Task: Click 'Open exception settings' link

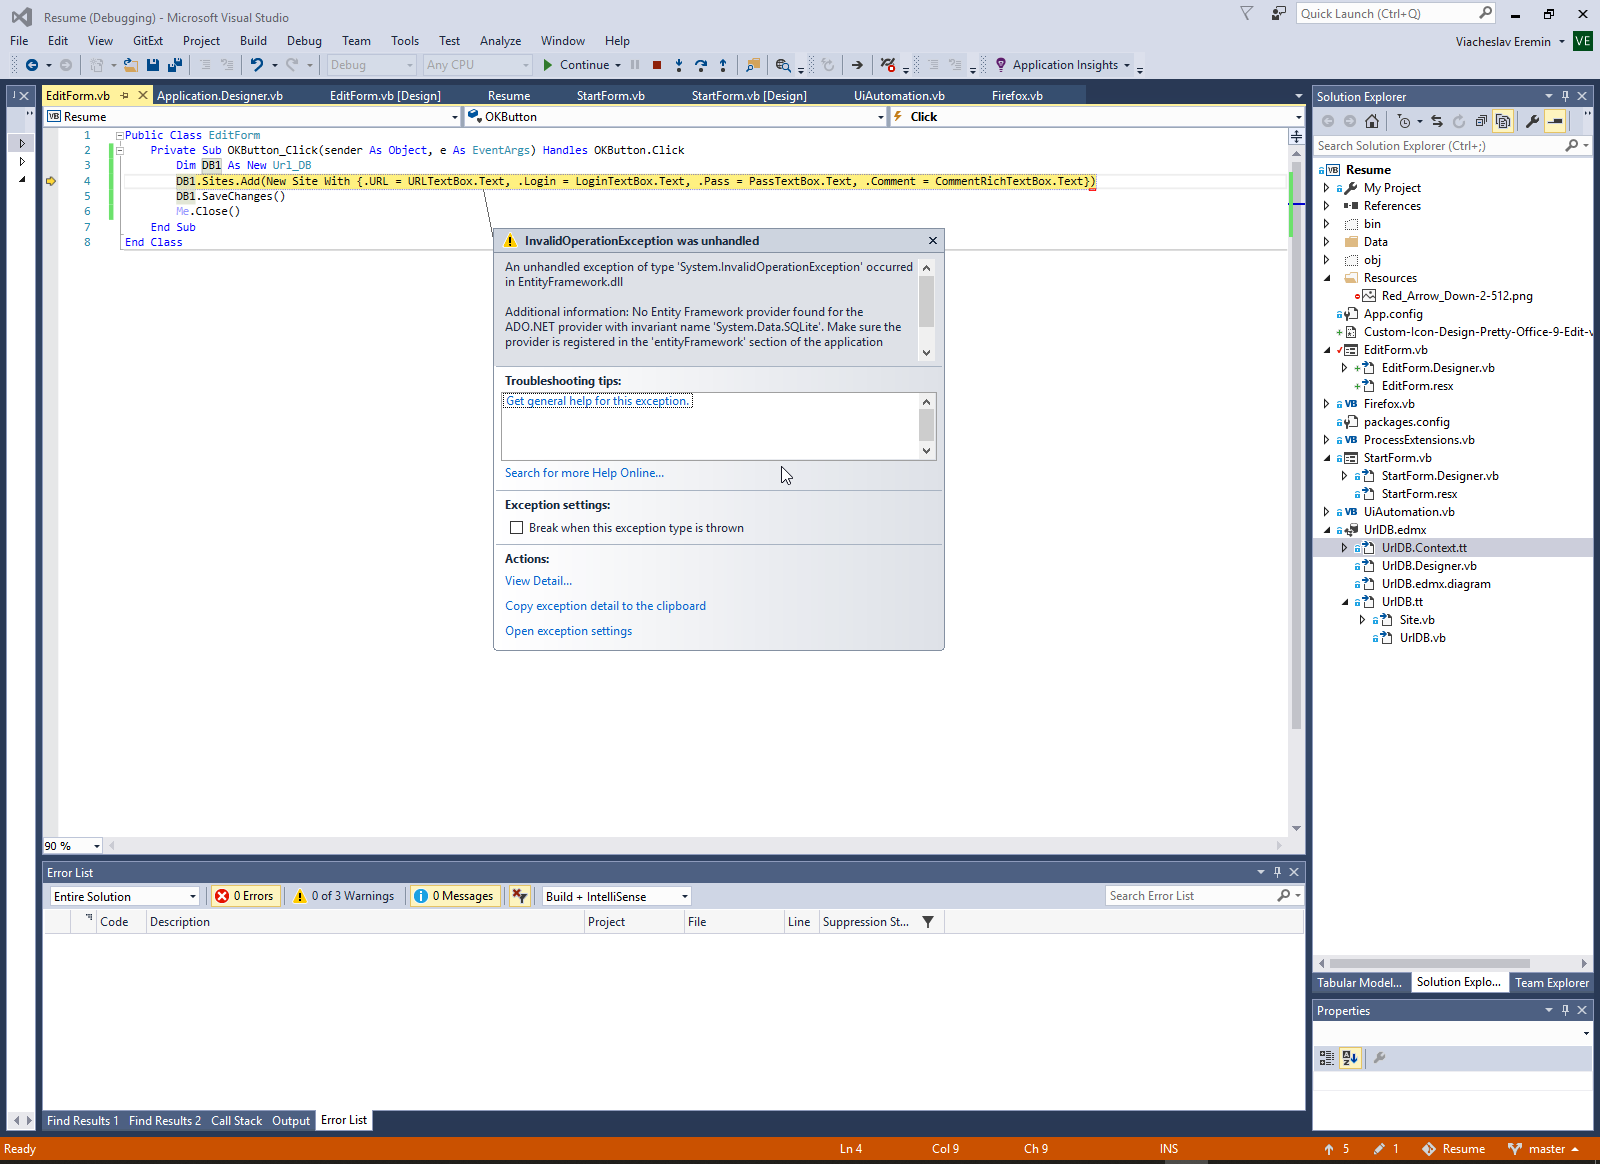Action: point(568,631)
